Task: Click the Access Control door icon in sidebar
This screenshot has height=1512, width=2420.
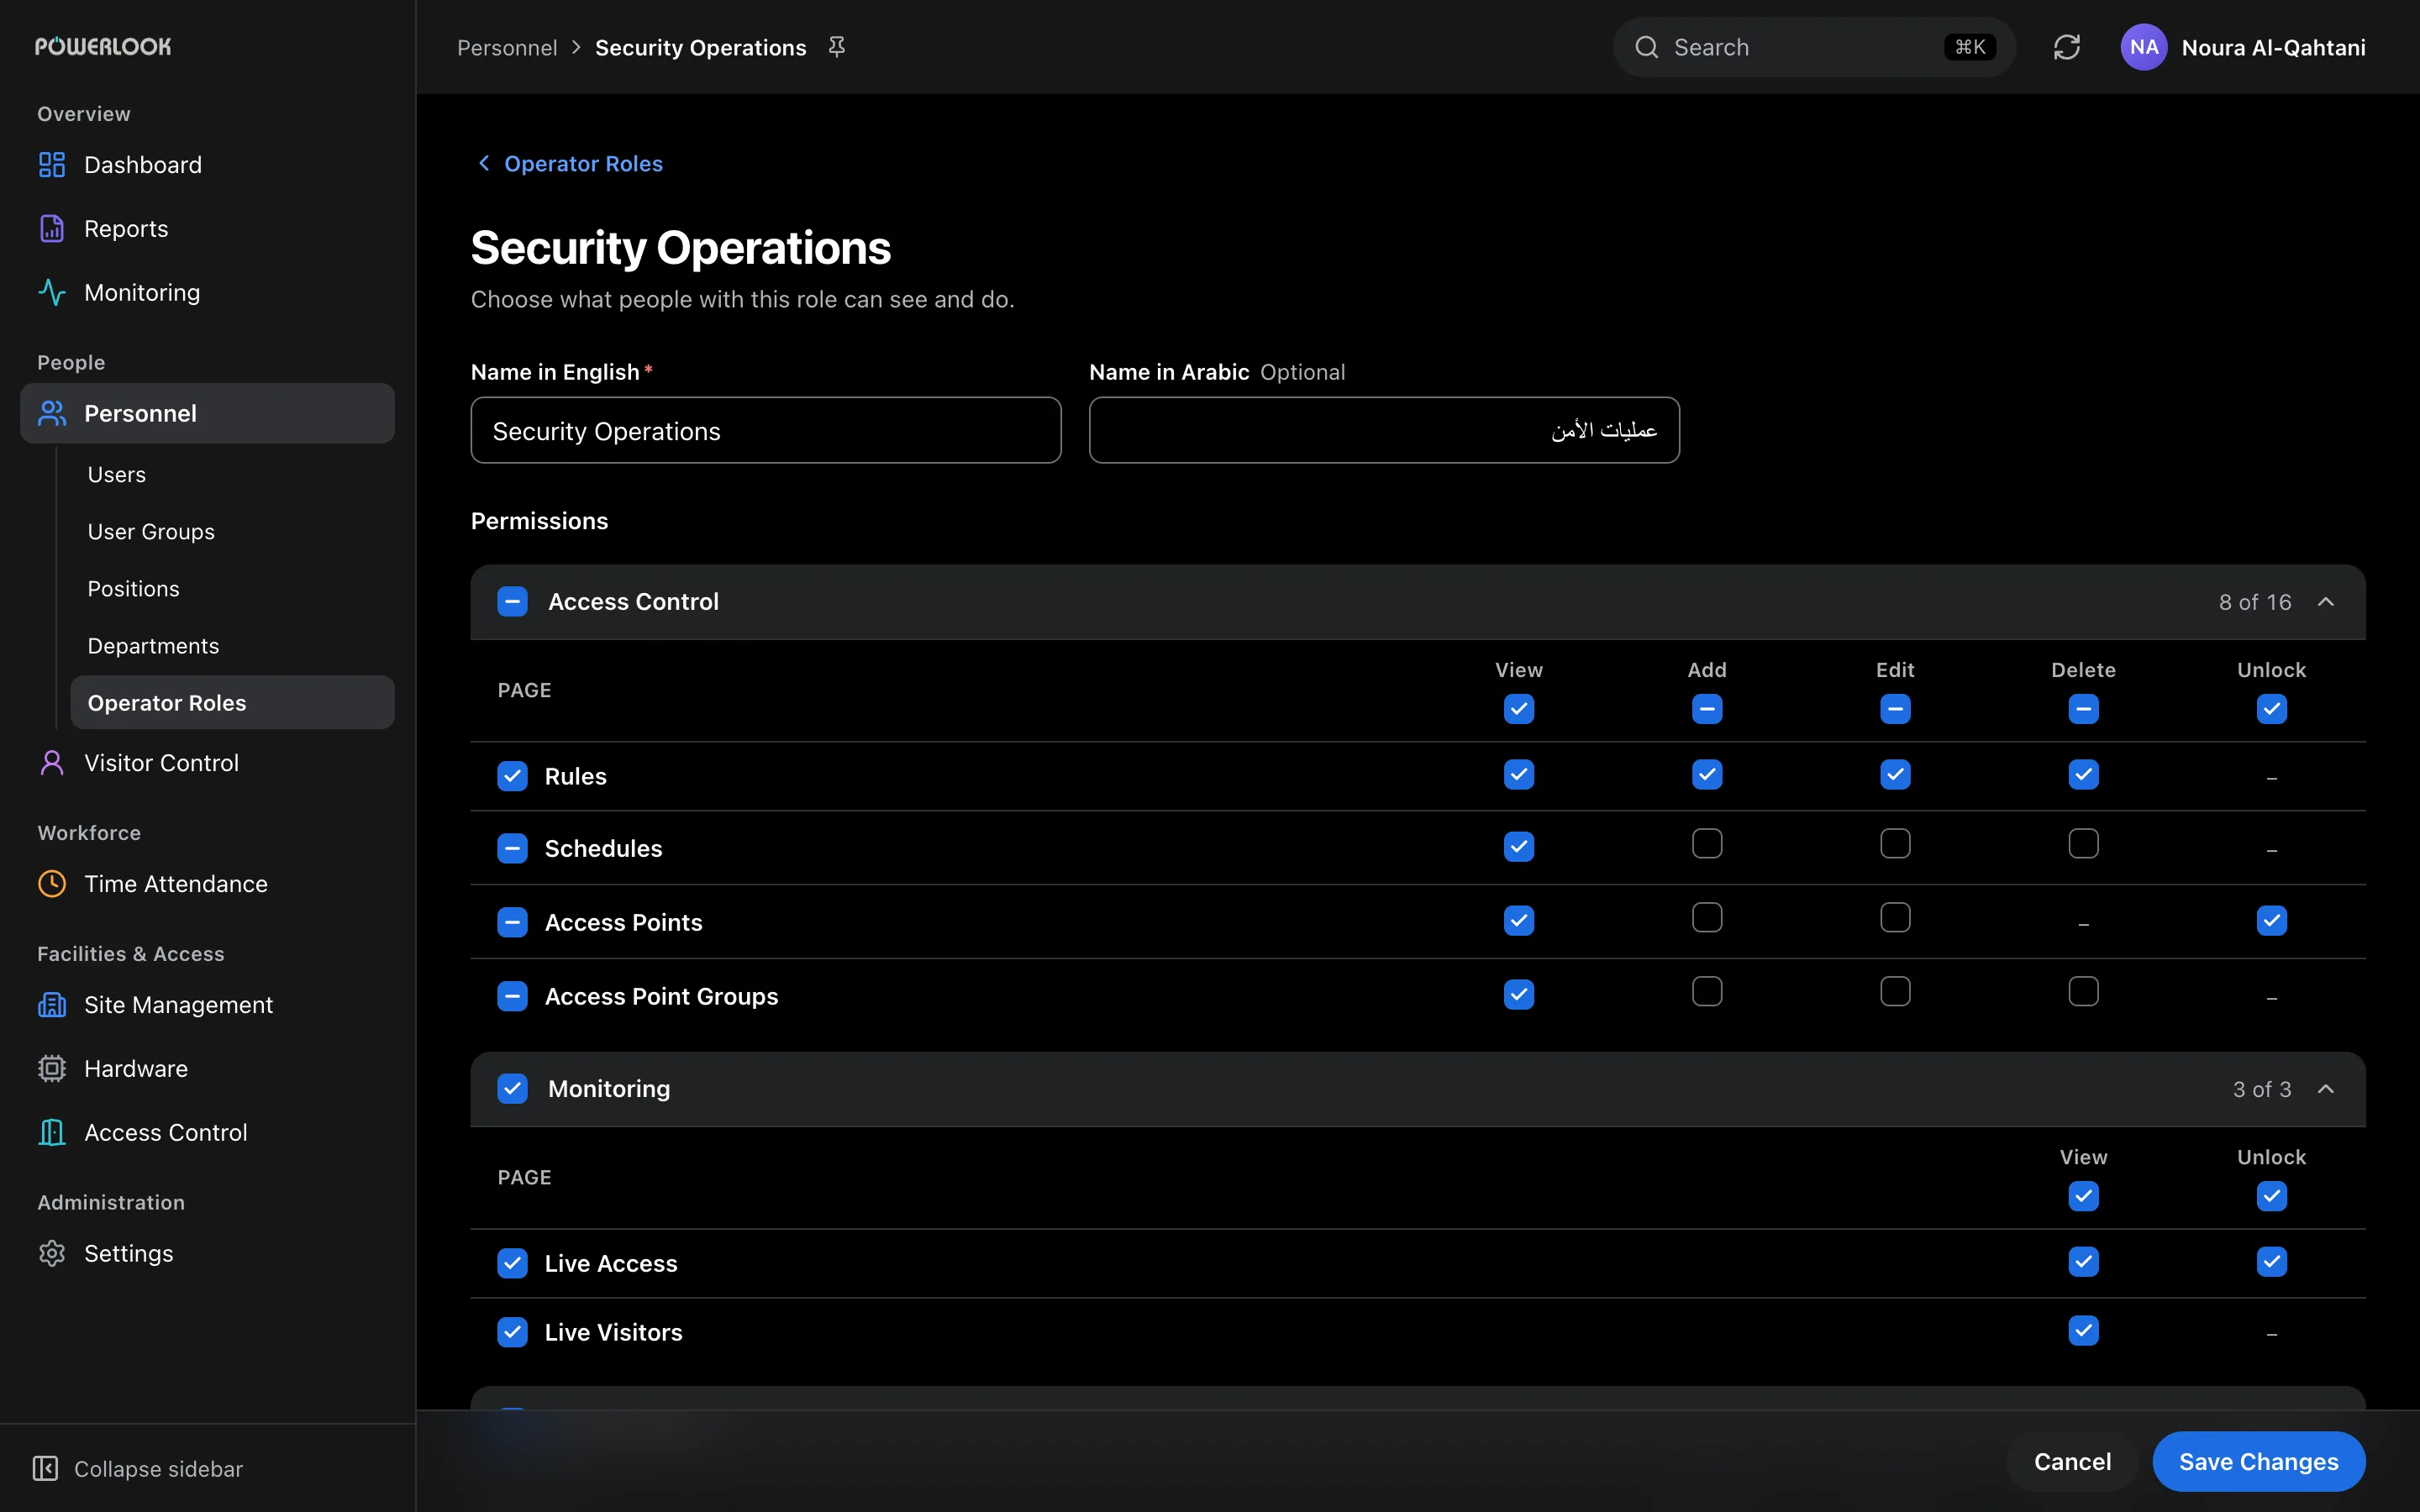Action: click(52, 1133)
